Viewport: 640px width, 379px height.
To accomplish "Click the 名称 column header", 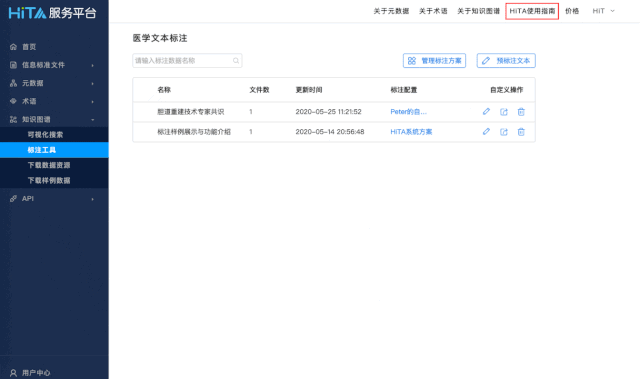I will tap(164, 90).
